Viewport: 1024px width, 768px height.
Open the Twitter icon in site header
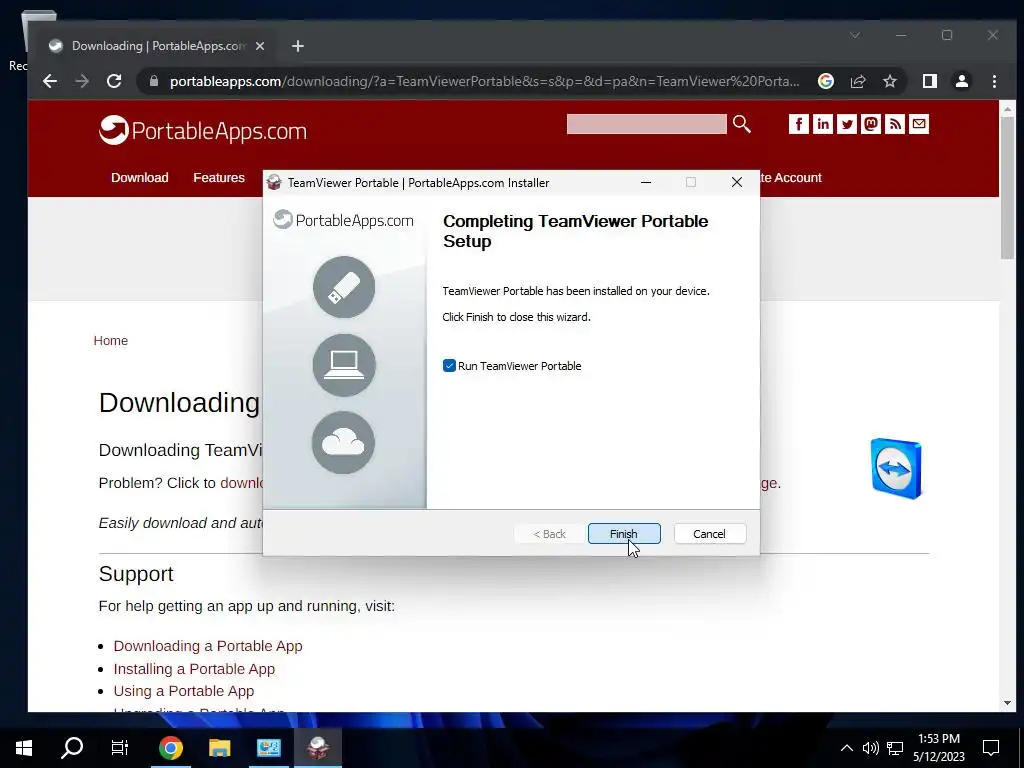pos(847,124)
